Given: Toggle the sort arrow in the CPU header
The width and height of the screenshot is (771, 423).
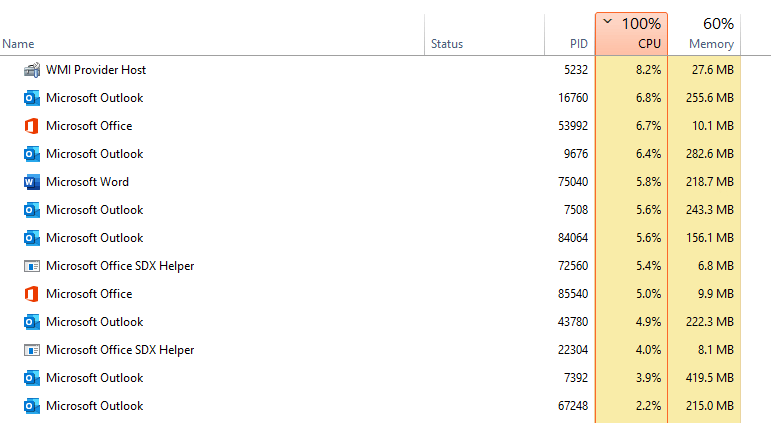Looking at the screenshot, I should 608,21.
